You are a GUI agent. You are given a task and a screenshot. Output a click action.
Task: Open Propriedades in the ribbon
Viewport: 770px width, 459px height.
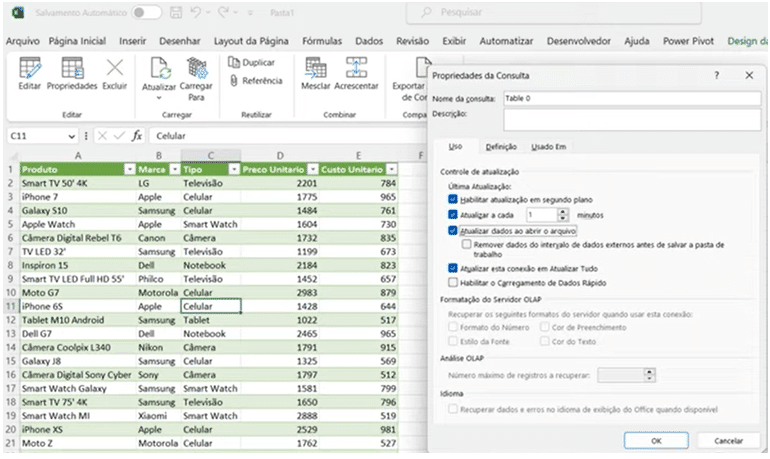tap(72, 73)
